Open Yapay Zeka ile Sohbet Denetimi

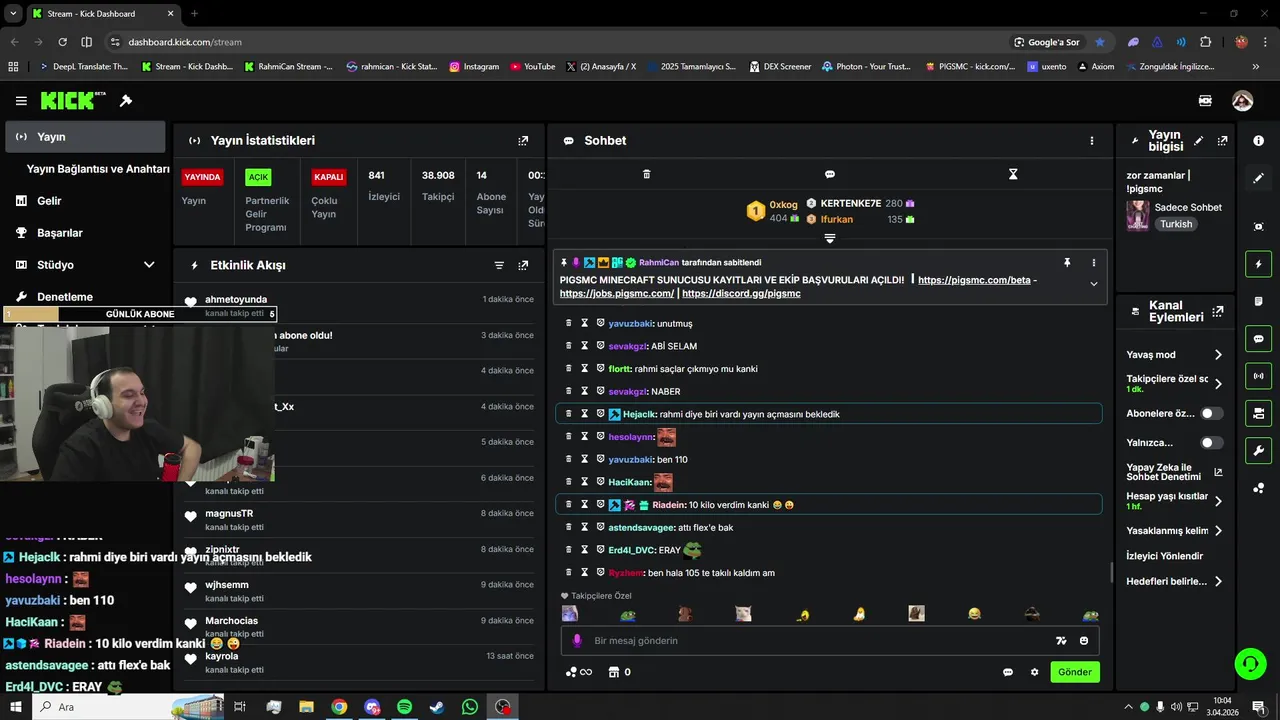(1174, 472)
